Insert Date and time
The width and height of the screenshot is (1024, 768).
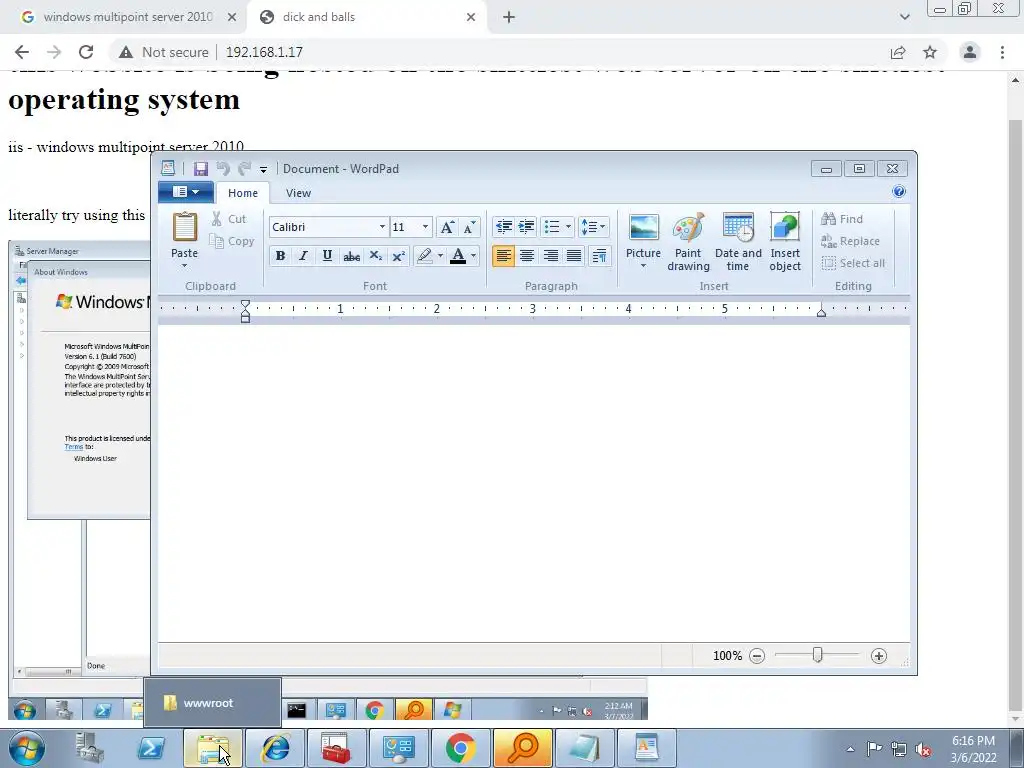738,242
